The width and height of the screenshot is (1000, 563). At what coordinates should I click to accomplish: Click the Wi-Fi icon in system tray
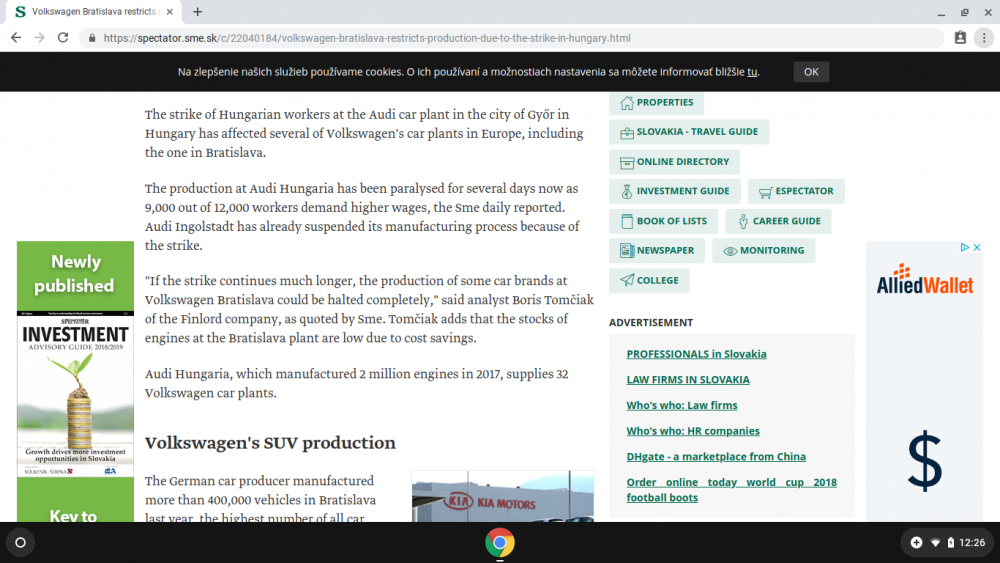point(936,543)
